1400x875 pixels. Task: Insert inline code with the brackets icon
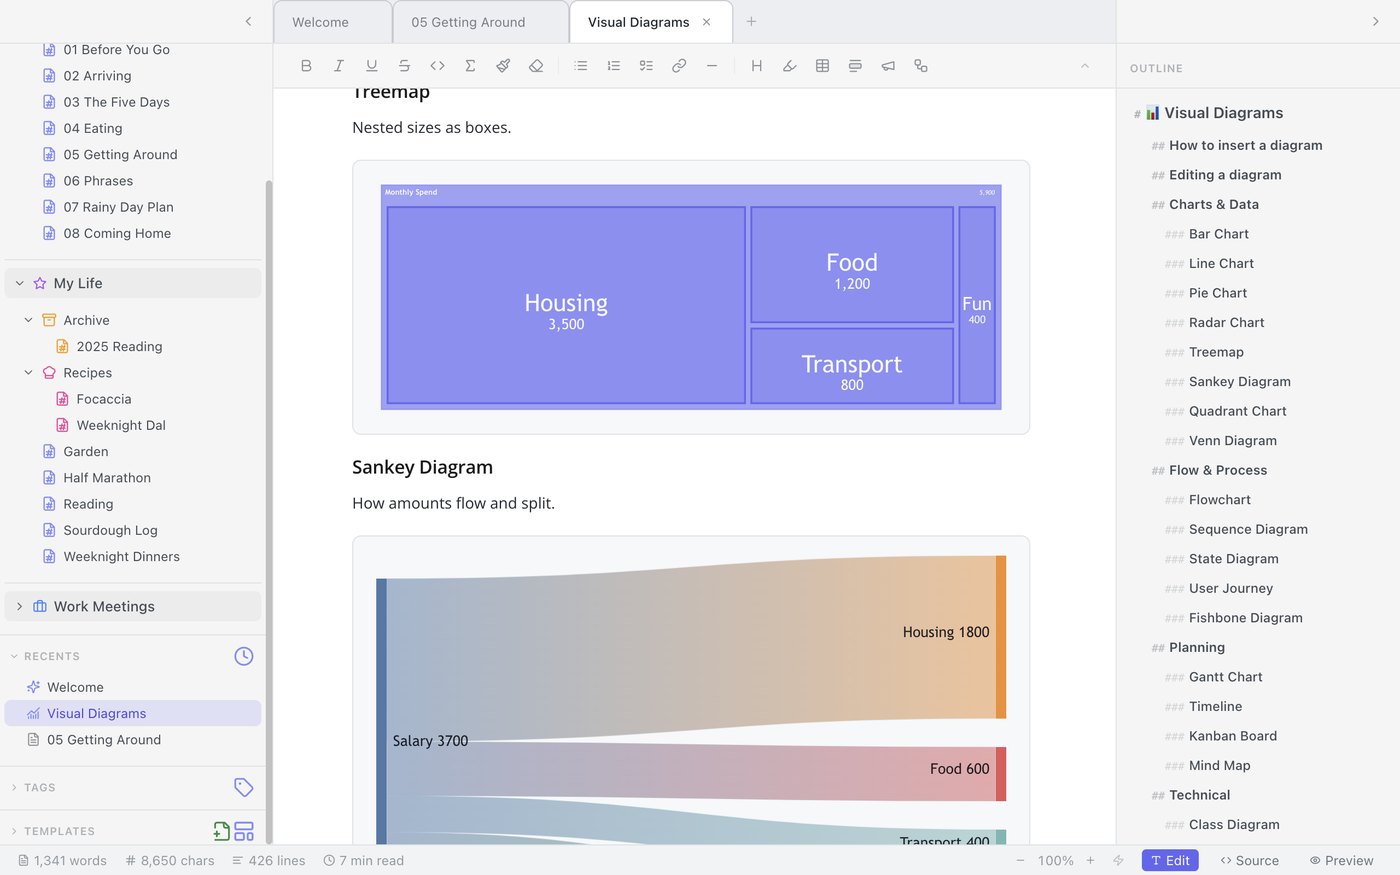coord(437,66)
